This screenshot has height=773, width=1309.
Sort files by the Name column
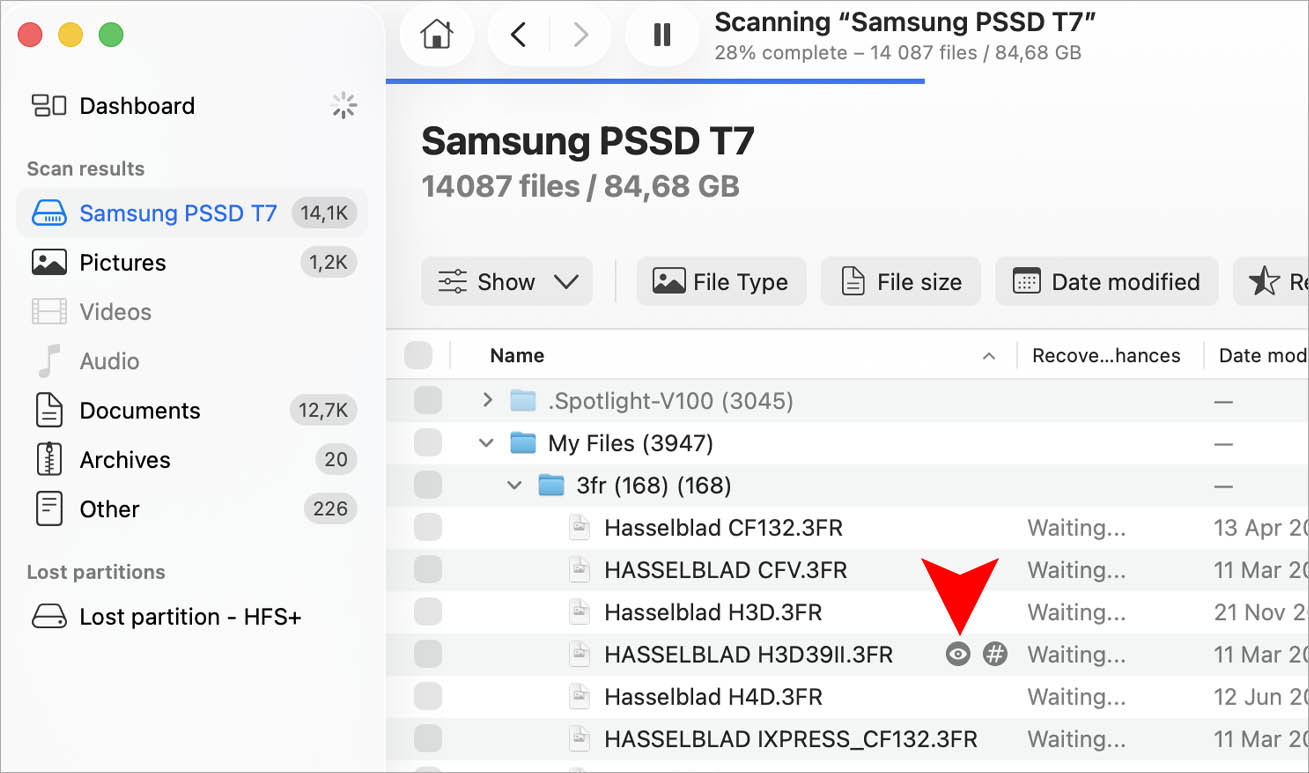pyautogui.click(x=516, y=355)
